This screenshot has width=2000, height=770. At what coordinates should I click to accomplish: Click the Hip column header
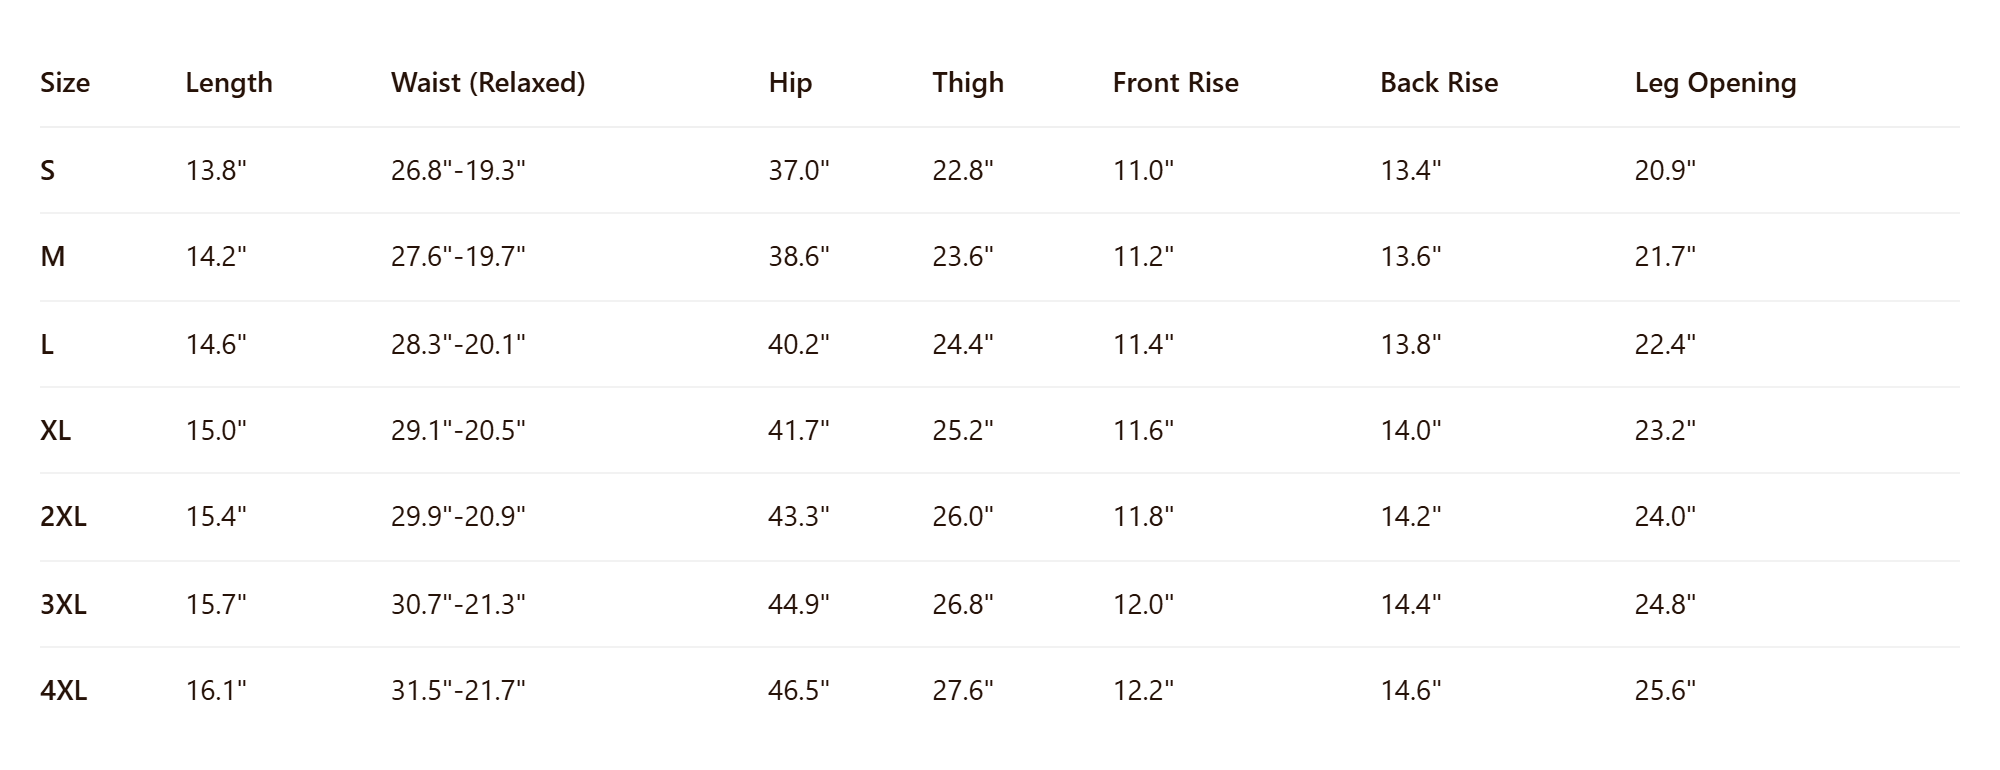[x=790, y=83]
